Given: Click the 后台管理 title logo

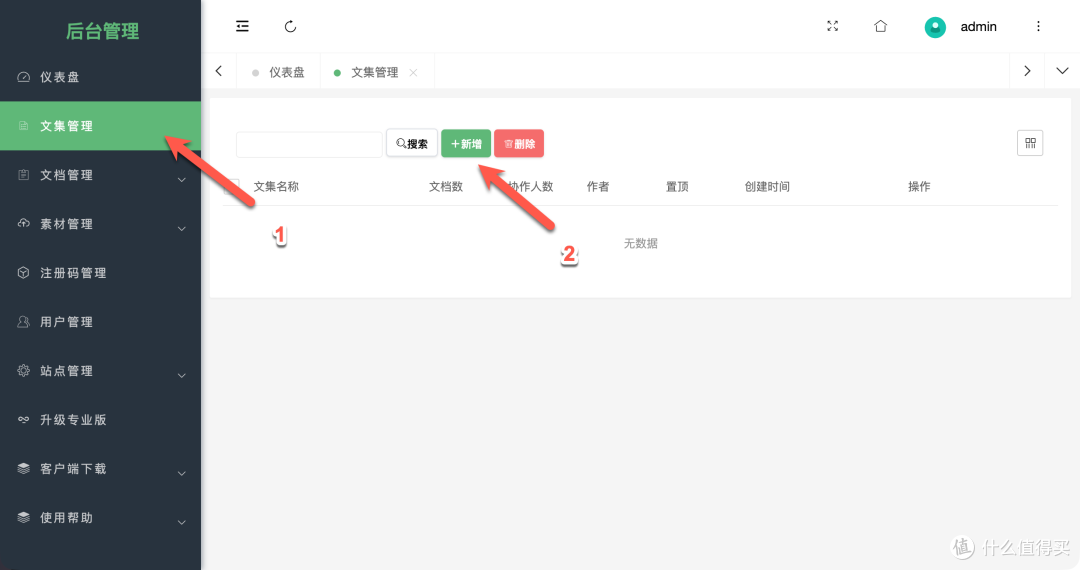Looking at the screenshot, I should click(103, 31).
